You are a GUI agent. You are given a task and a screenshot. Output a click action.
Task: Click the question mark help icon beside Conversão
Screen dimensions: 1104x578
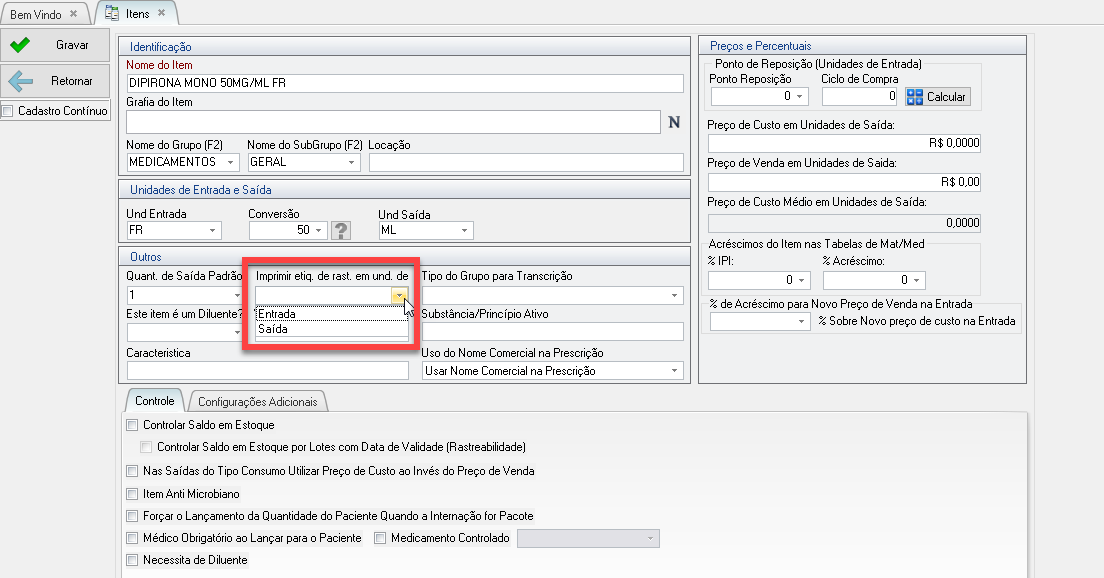click(342, 231)
